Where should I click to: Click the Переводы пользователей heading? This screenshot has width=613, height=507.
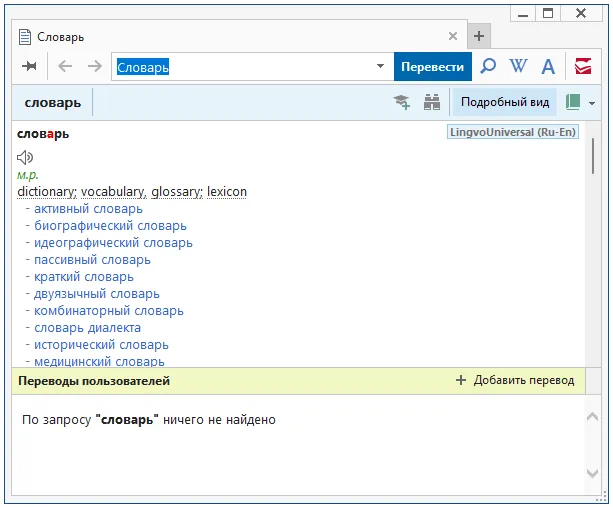coord(94,381)
